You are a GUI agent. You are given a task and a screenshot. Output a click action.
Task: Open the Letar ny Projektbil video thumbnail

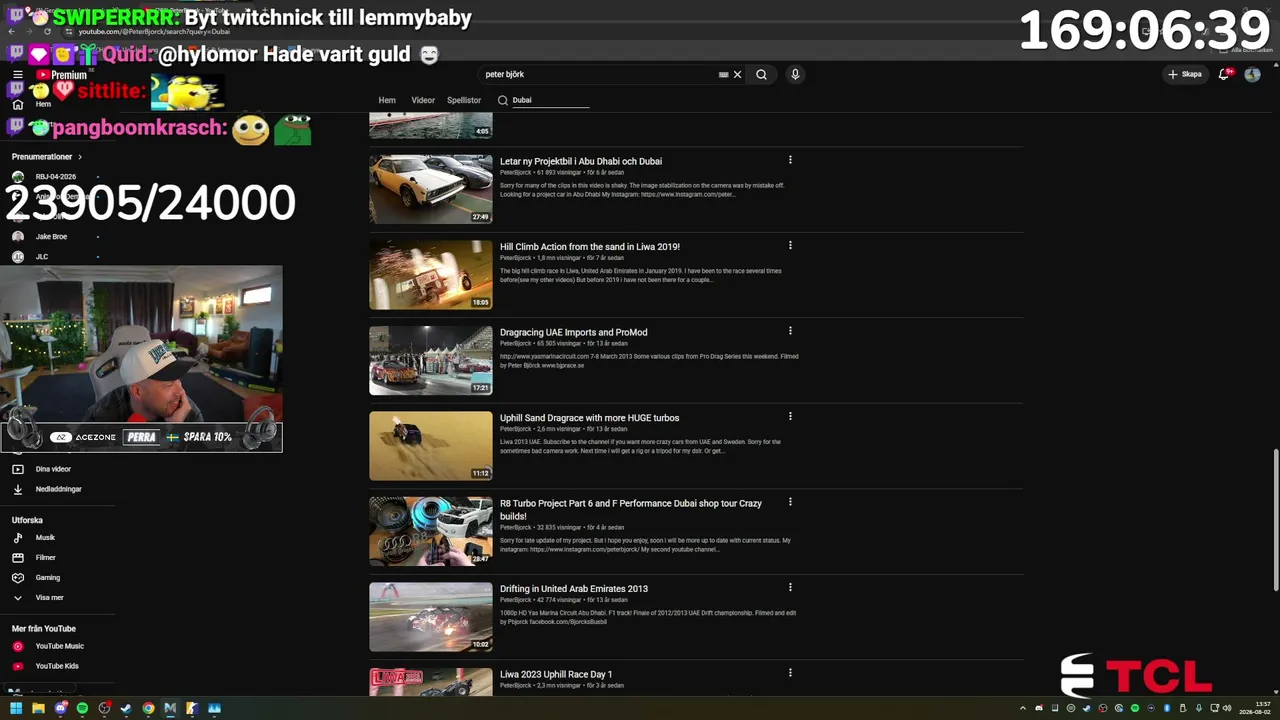(x=431, y=189)
